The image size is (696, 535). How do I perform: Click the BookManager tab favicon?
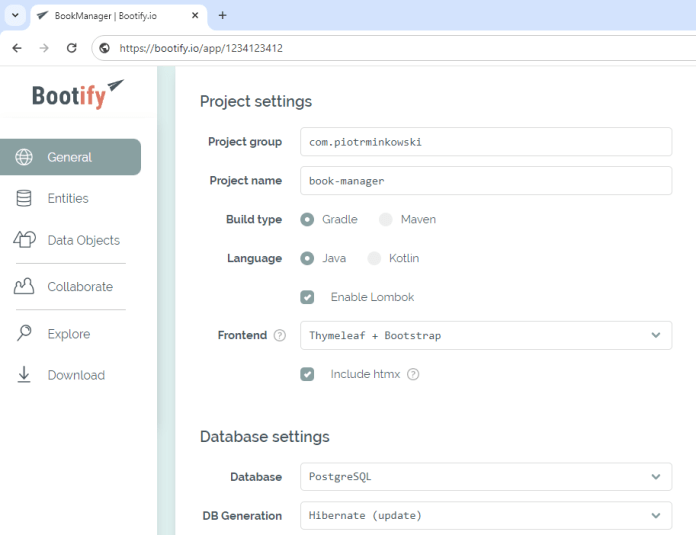[x=42, y=16]
